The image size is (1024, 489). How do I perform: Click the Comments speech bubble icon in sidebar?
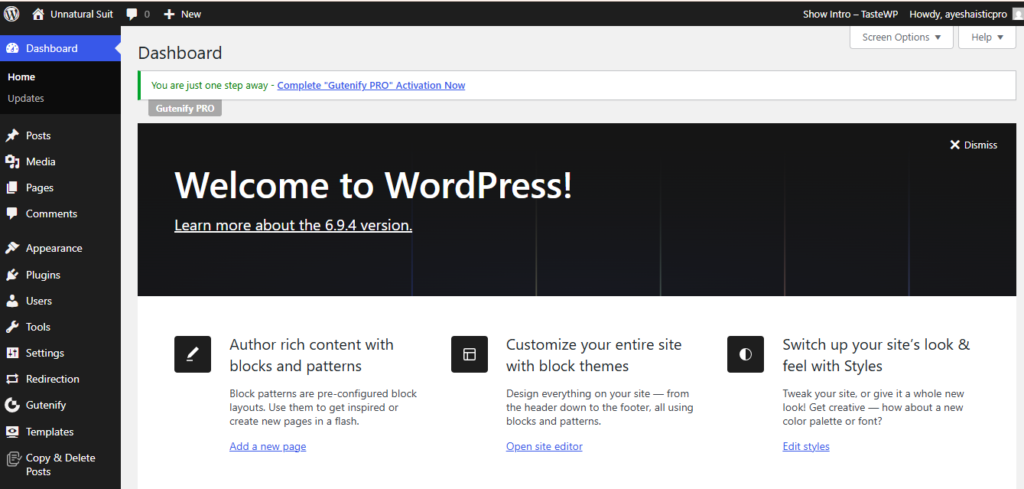[12, 213]
